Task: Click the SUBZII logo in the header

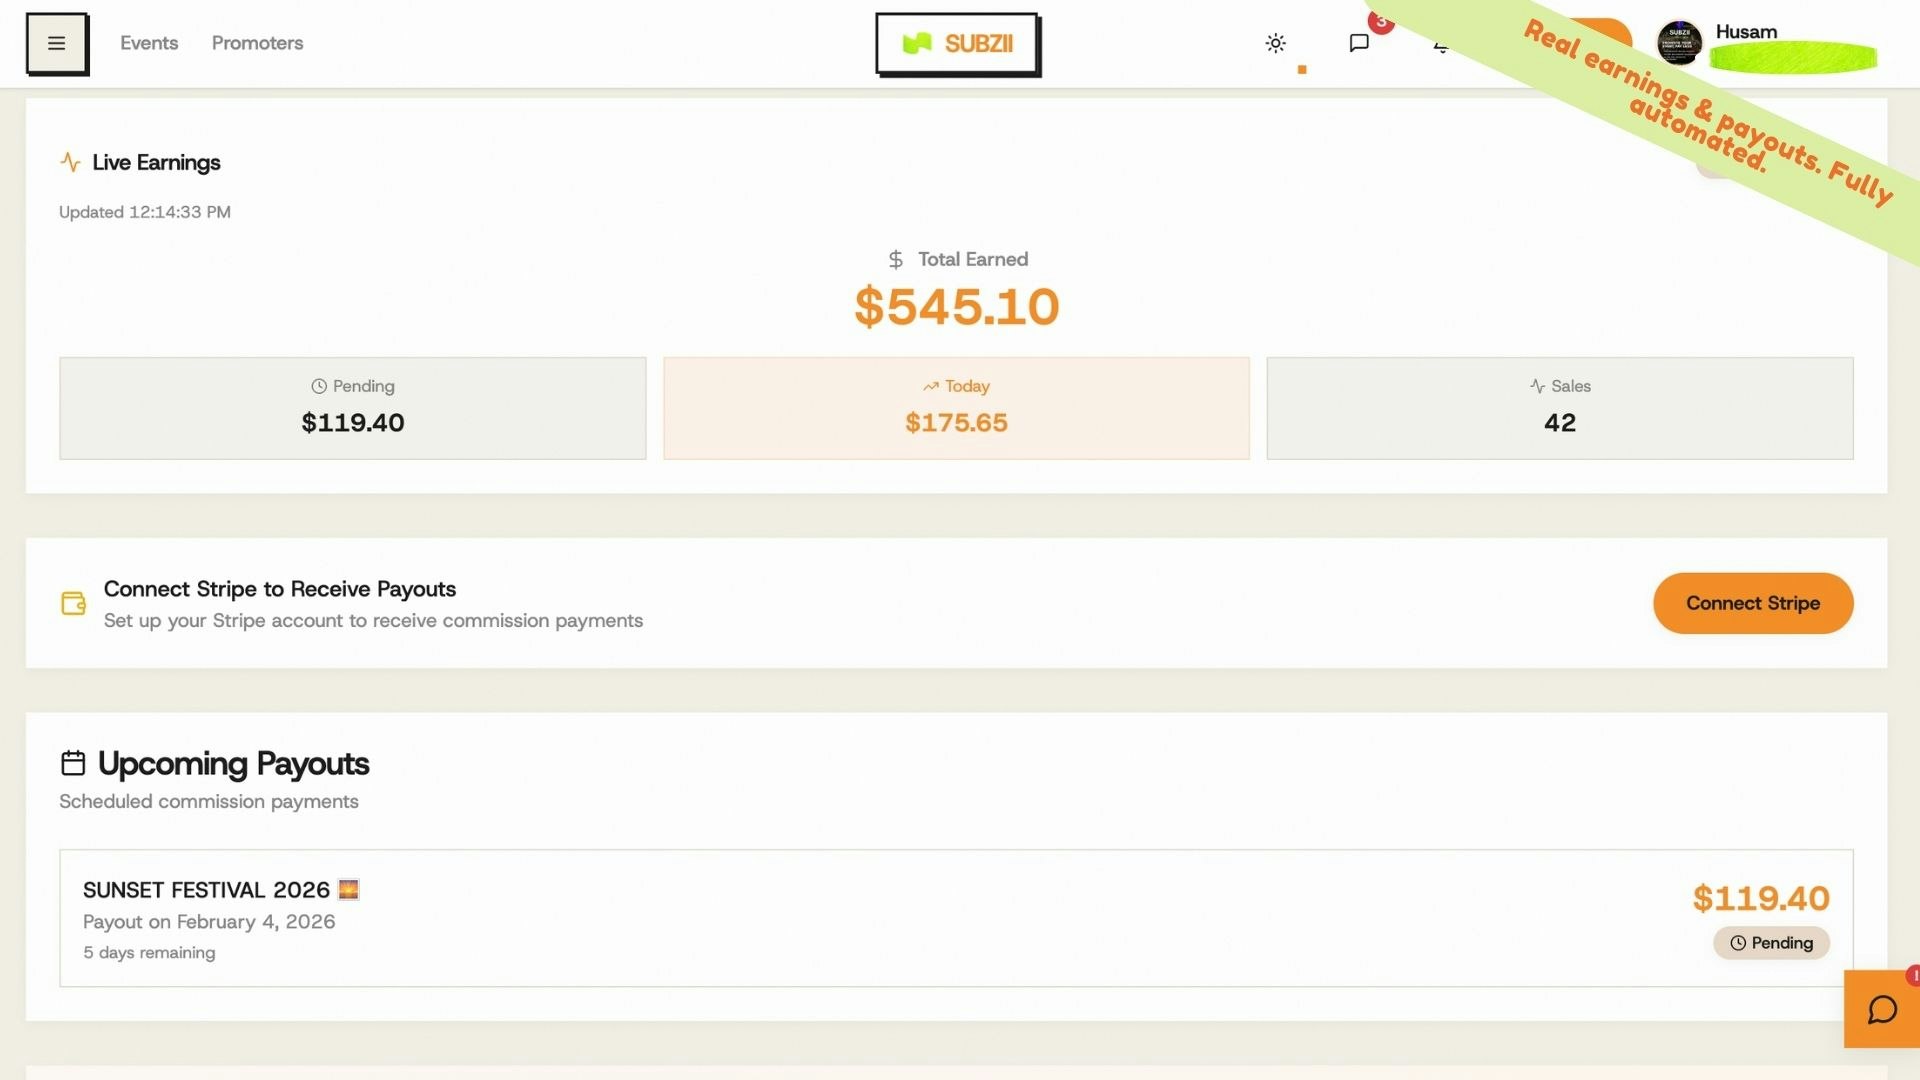Action: pos(957,43)
